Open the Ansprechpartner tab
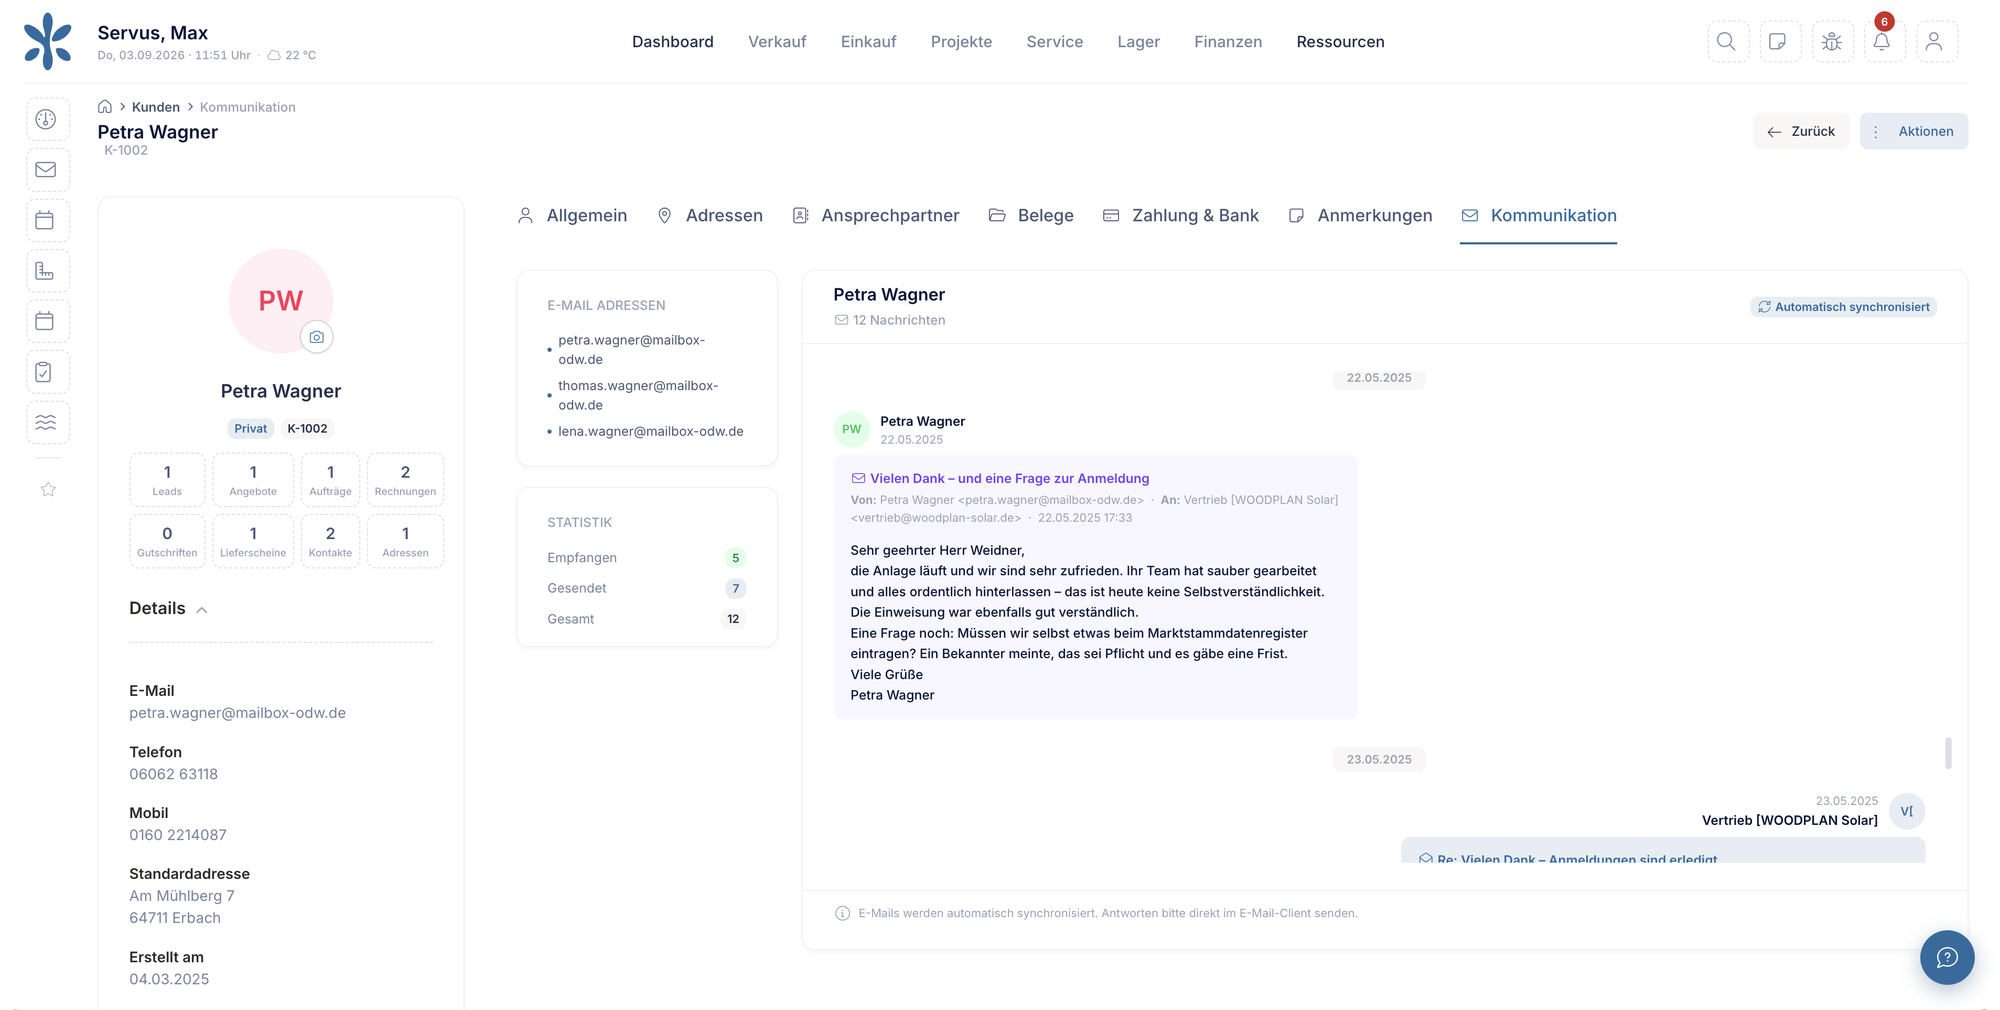This screenshot has width=2000, height=1010. tap(876, 216)
